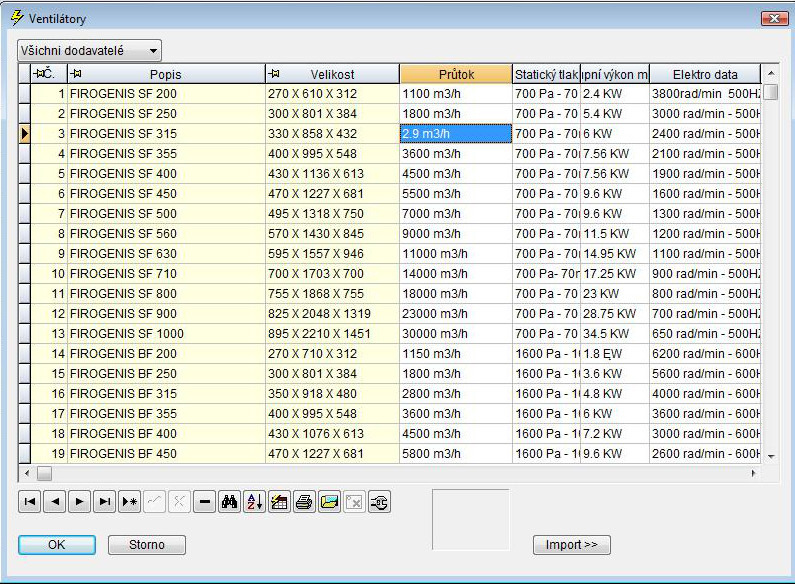Click the 825 X 2048 X 1319 size cell
The image size is (795, 584).
point(332,314)
